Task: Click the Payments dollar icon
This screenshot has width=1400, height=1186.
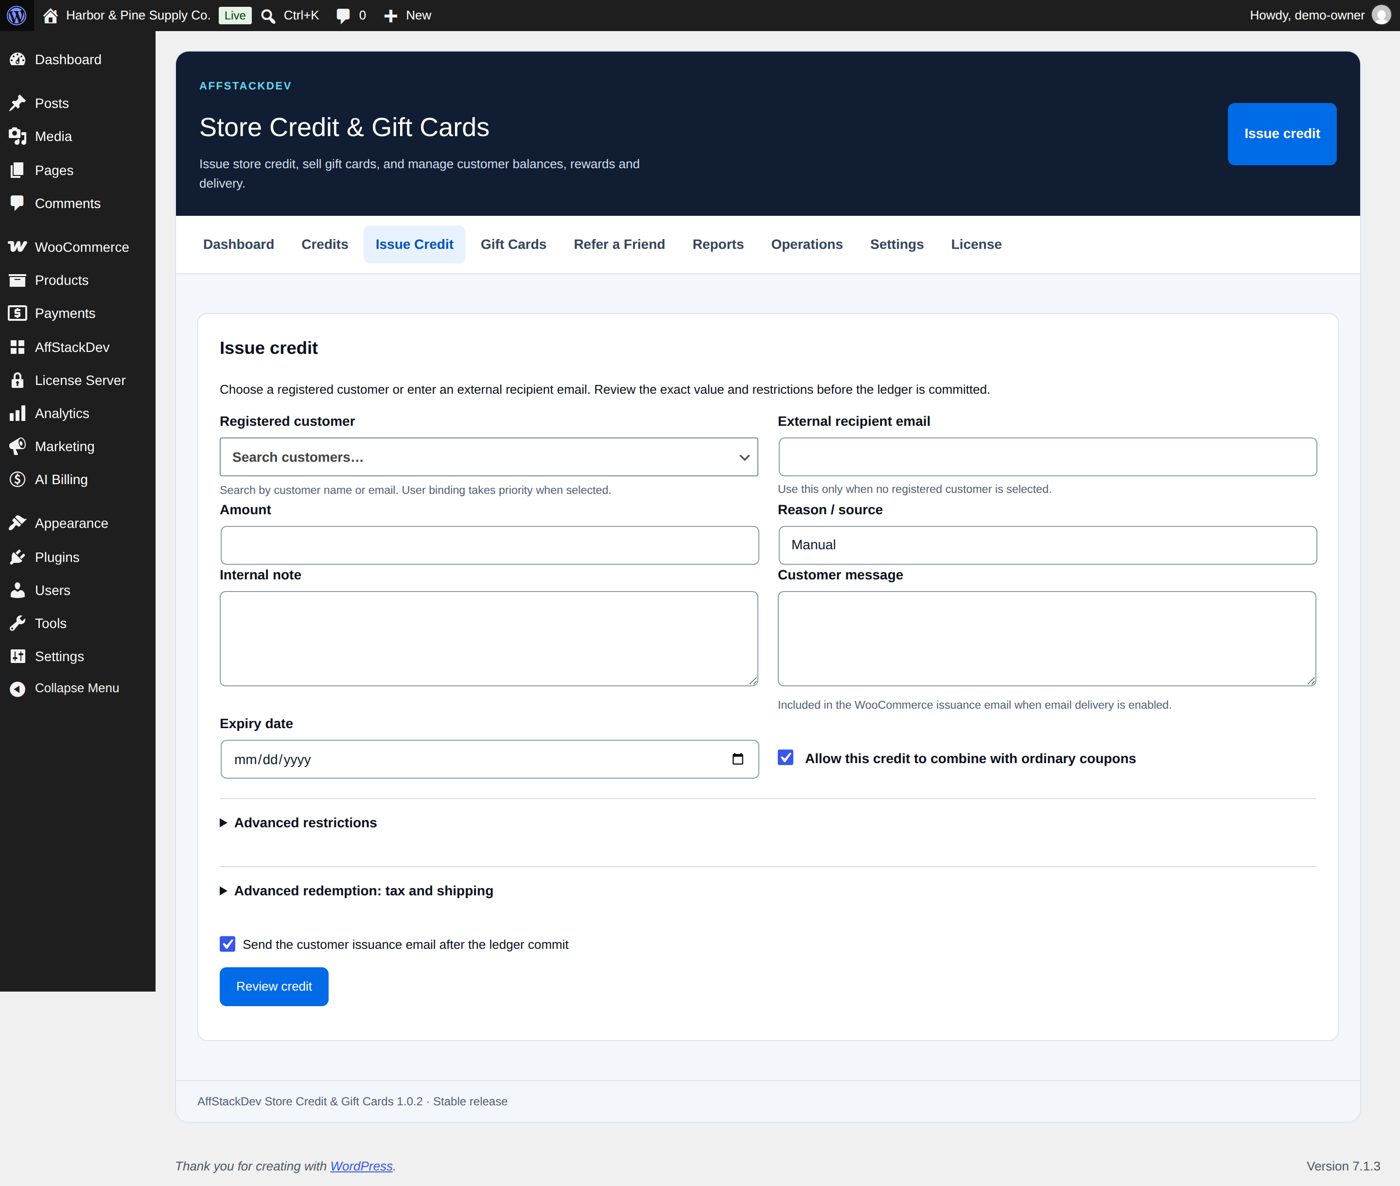Action: [17, 313]
